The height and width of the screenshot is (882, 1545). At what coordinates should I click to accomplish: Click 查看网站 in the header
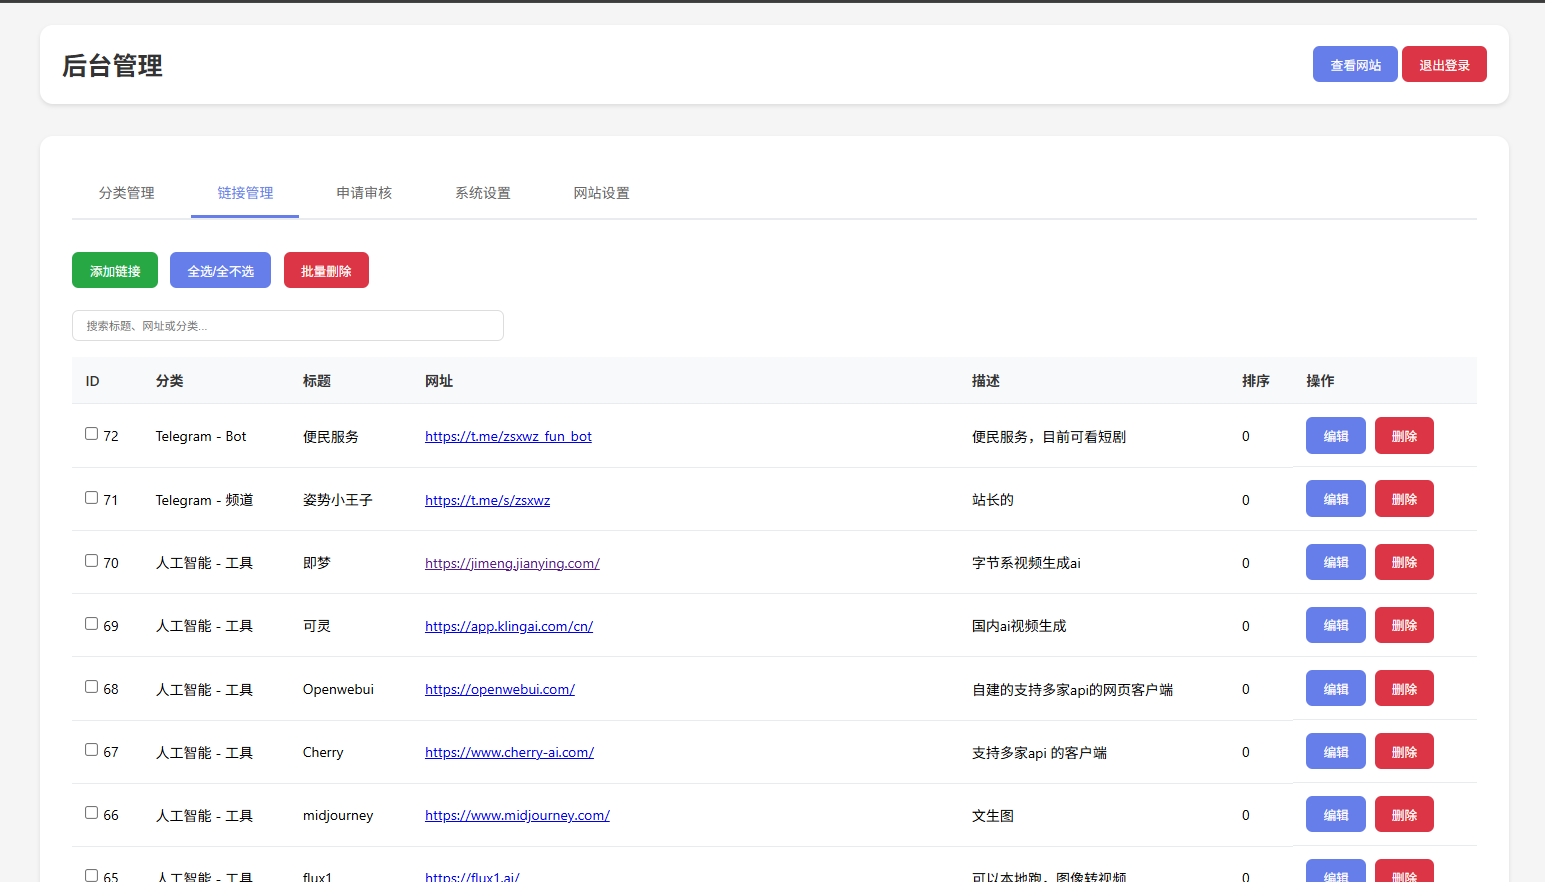[x=1355, y=65]
